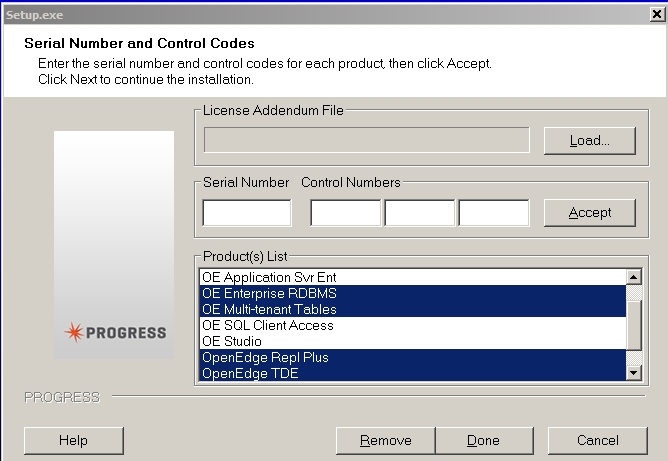Screen dimensions: 668x461
Task: Click product list scroll down arrow
Action: [634, 373]
